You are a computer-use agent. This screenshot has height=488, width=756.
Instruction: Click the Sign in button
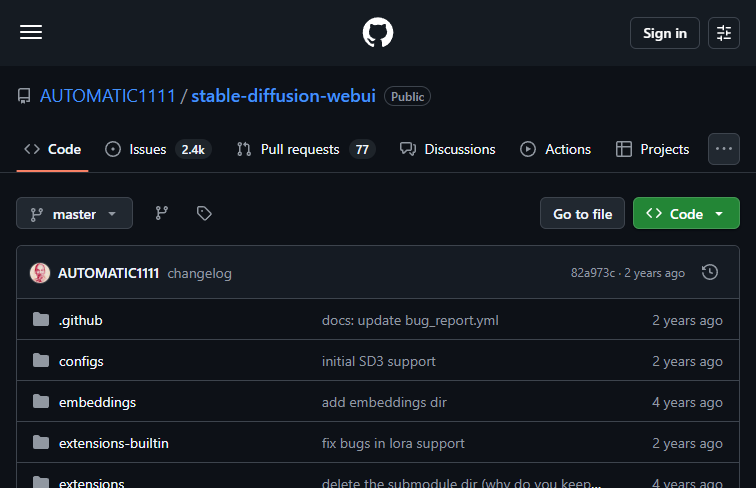click(x=664, y=33)
